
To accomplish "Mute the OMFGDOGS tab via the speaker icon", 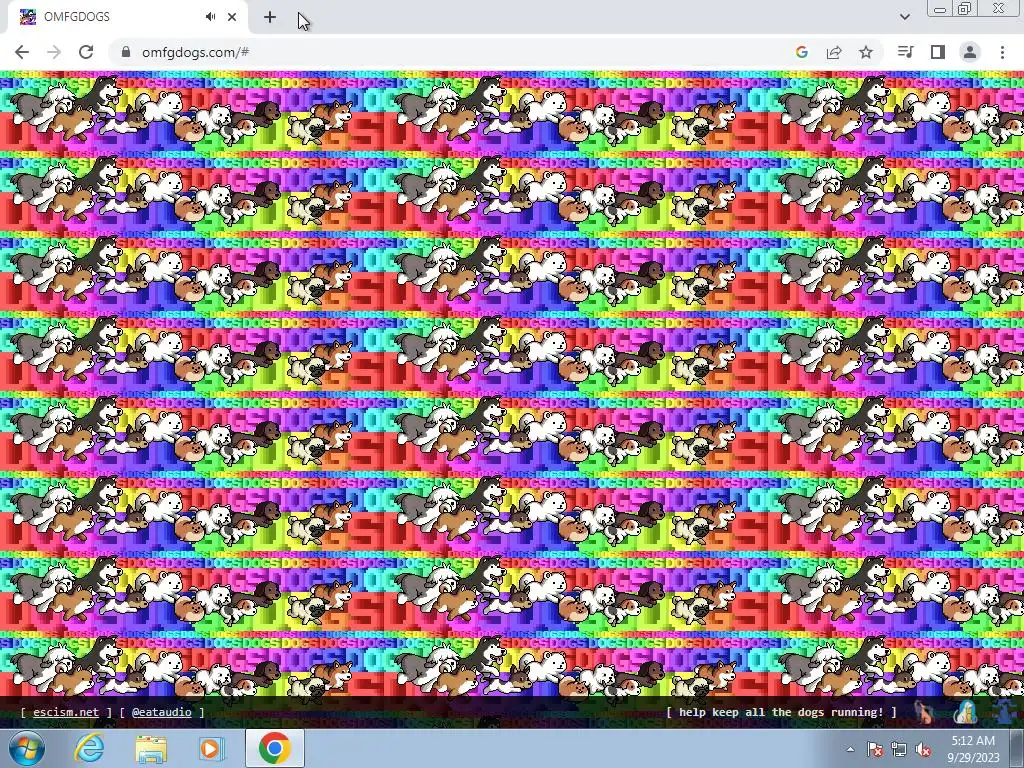I will (210, 17).
